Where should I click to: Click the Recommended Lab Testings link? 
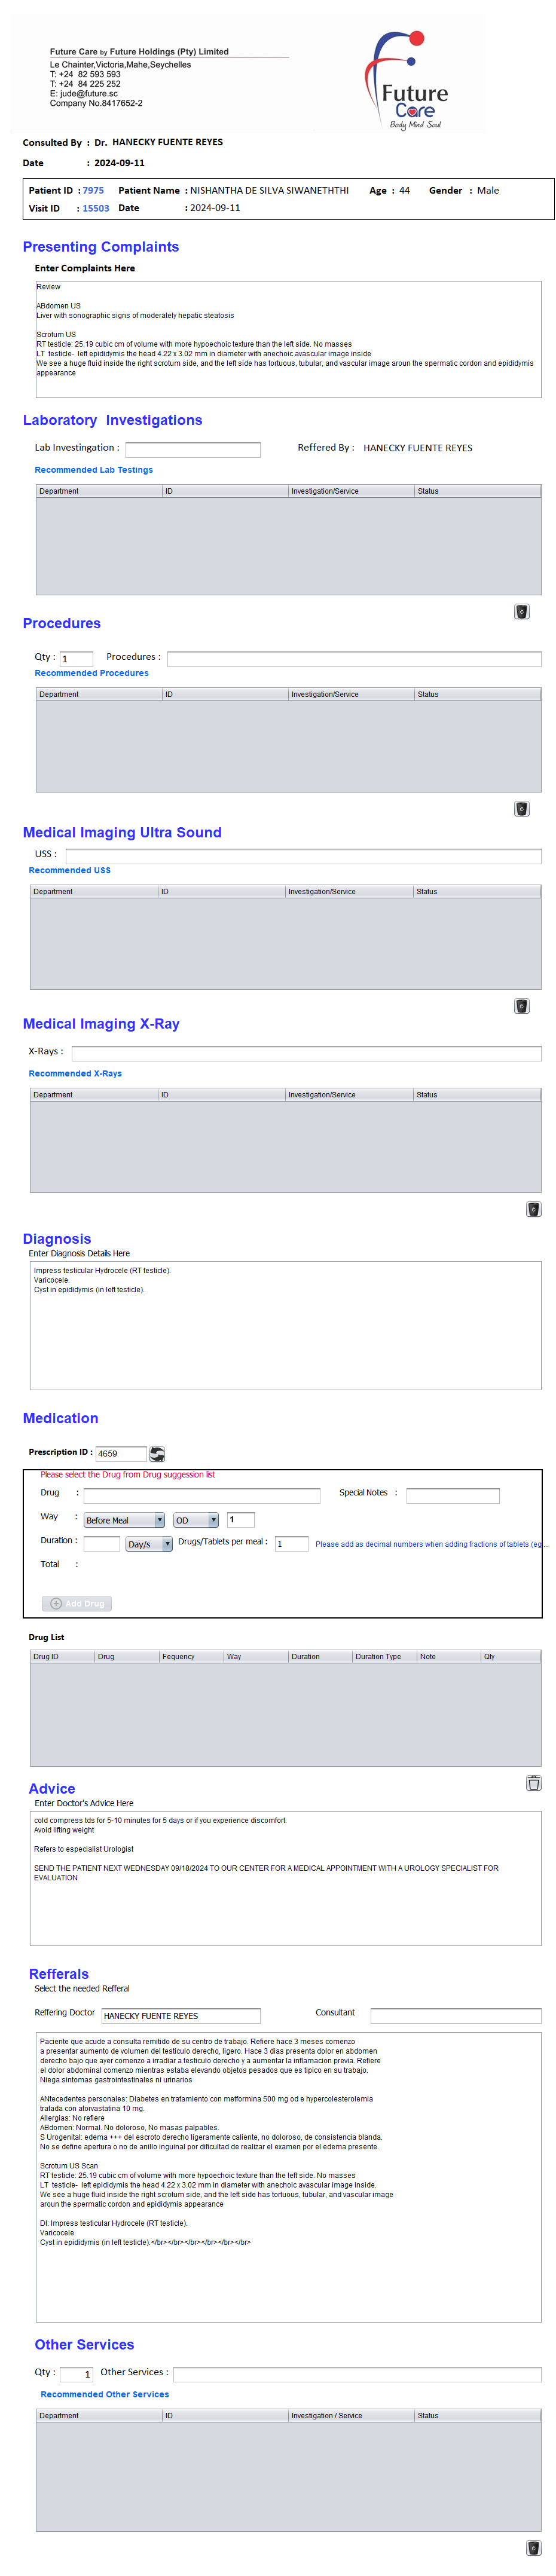[94, 470]
